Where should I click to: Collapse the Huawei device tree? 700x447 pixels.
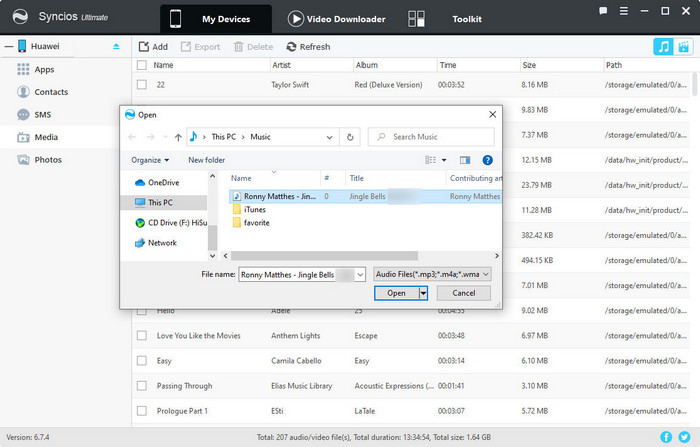8,46
